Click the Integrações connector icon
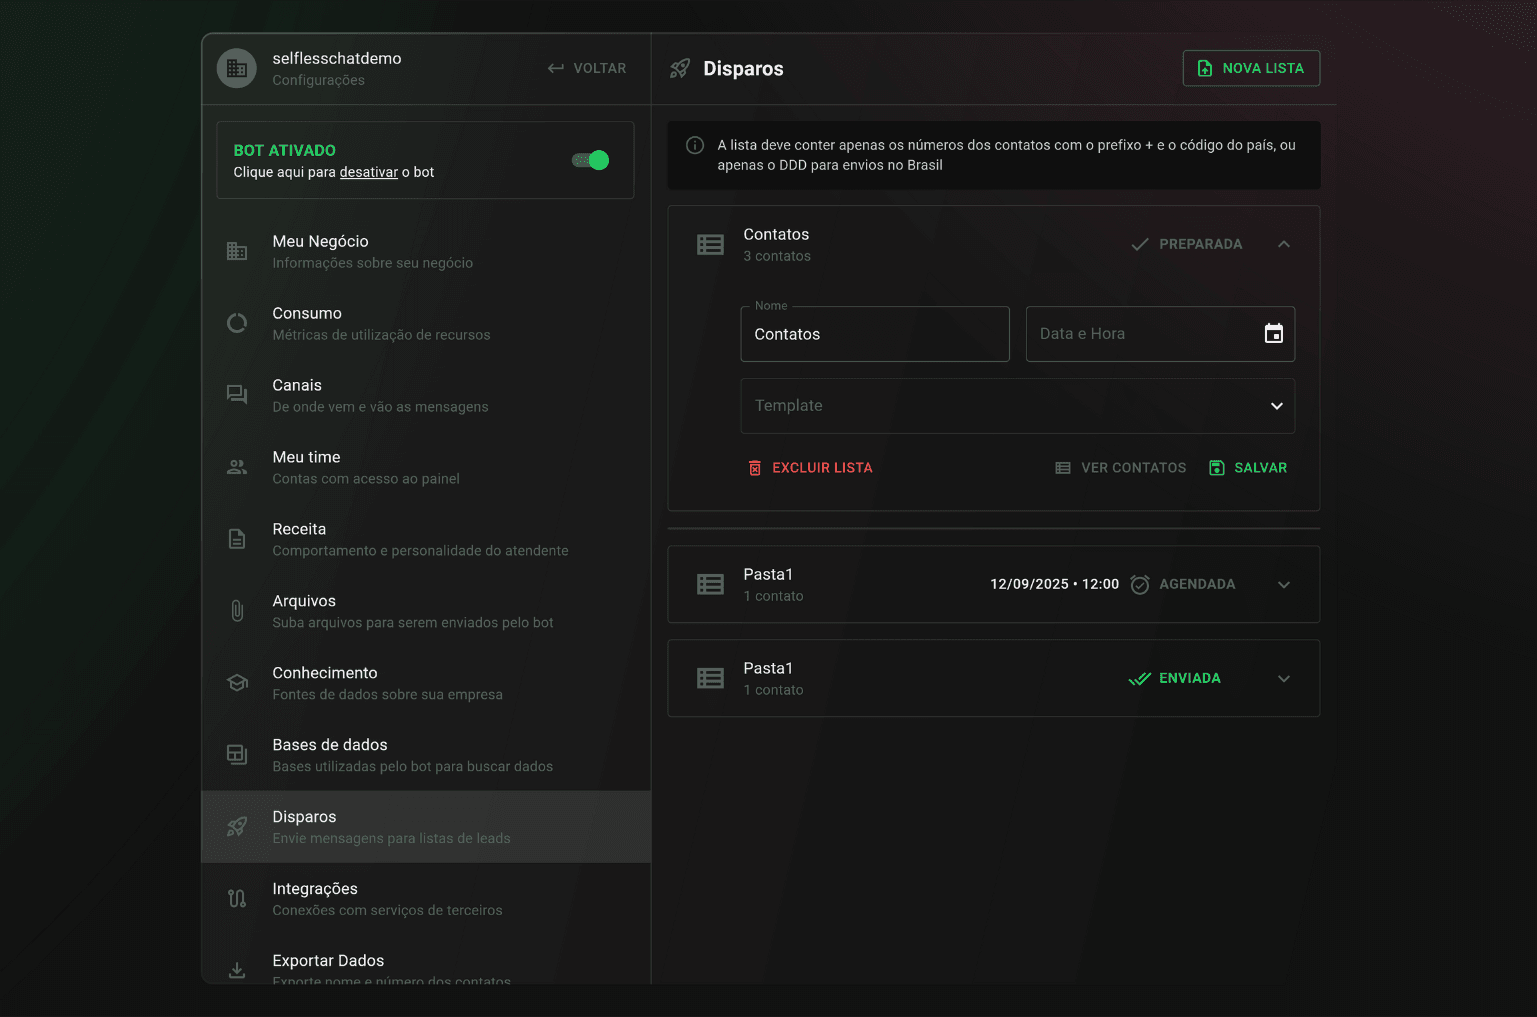 pos(237,899)
